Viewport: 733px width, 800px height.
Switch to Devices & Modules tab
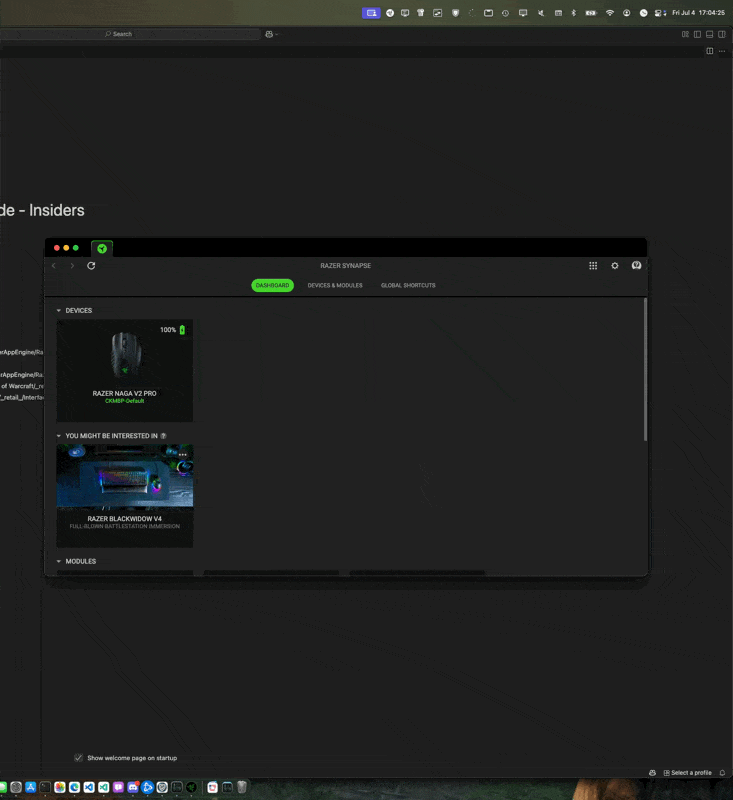(335, 285)
